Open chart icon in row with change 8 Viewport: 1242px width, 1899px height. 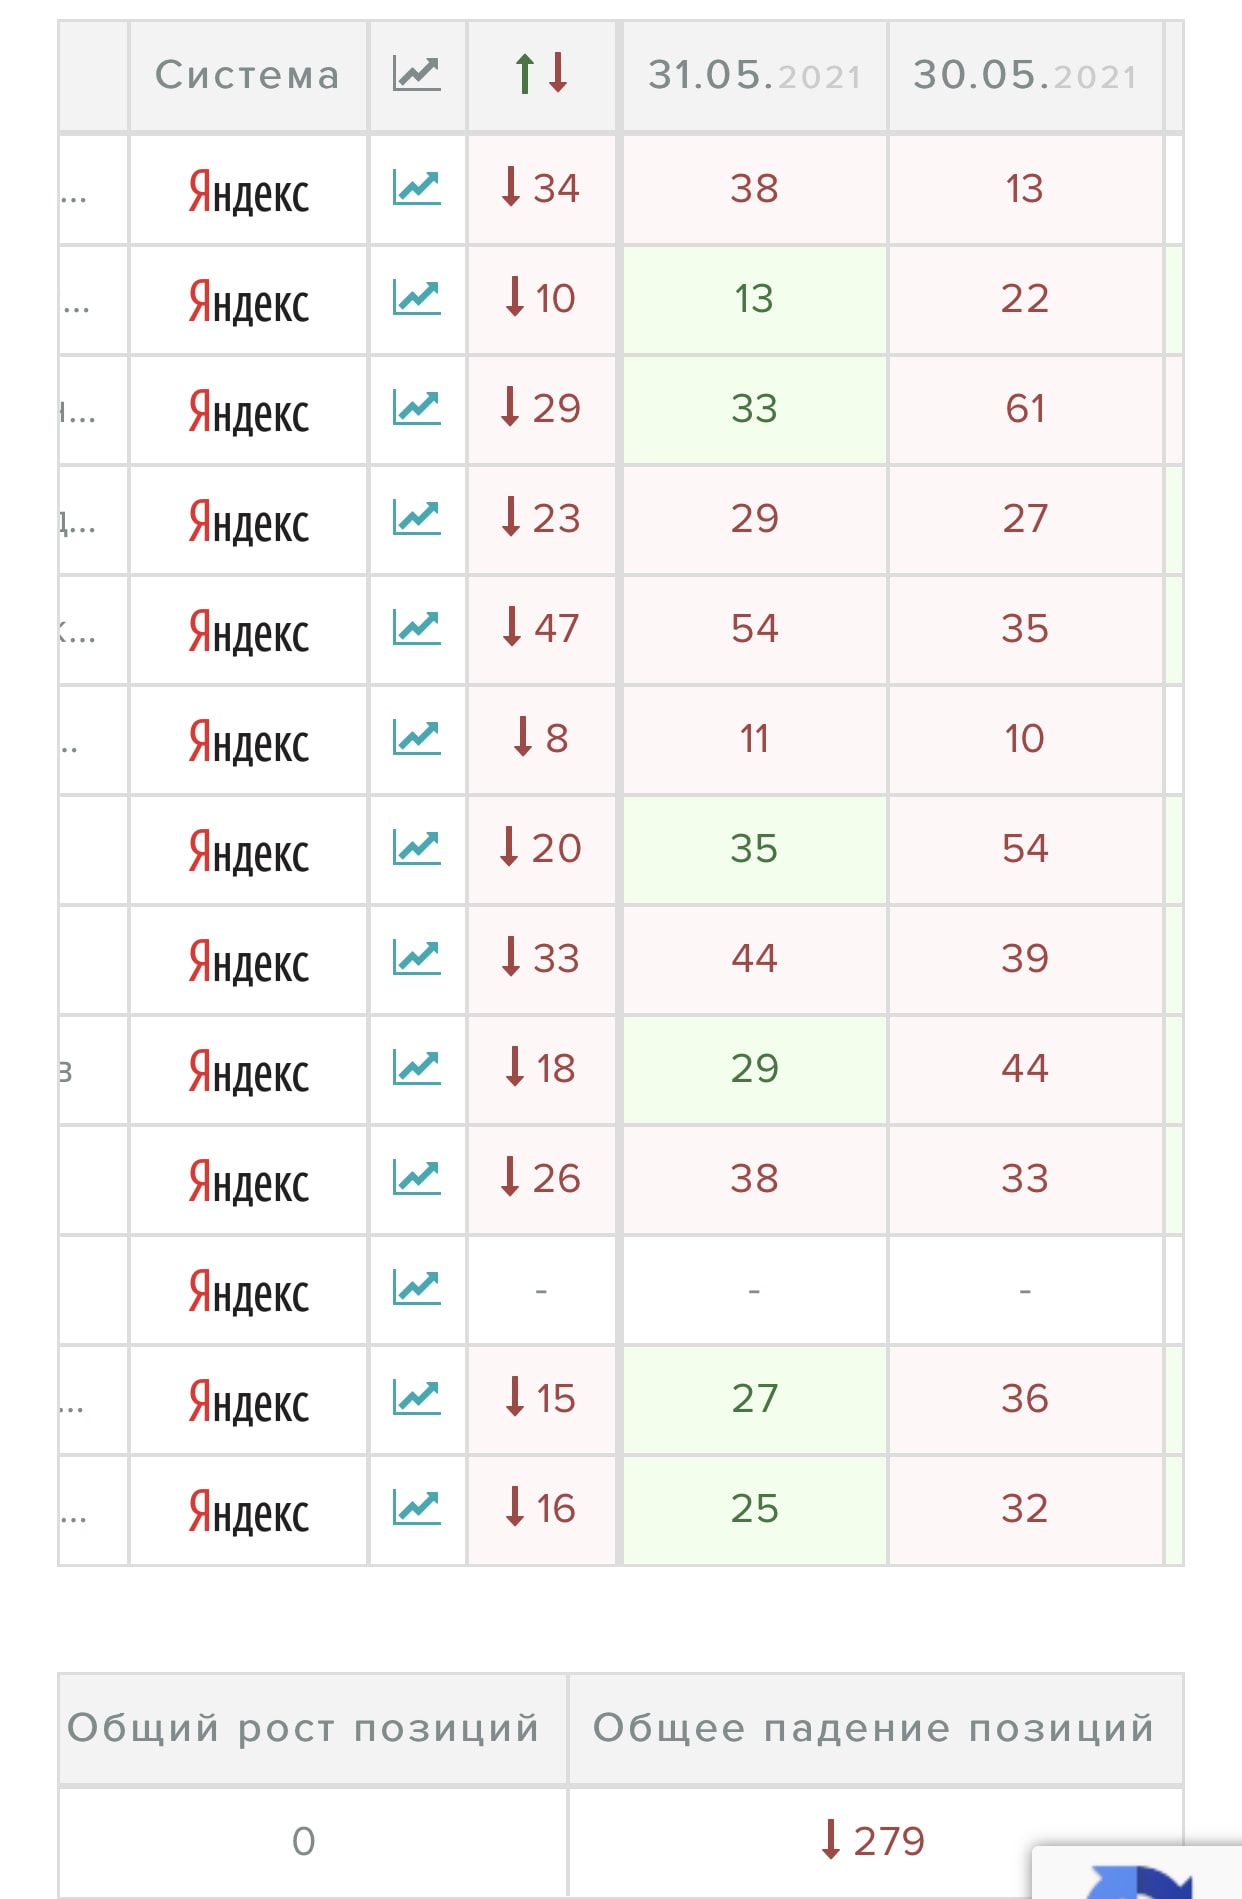click(x=416, y=738)
